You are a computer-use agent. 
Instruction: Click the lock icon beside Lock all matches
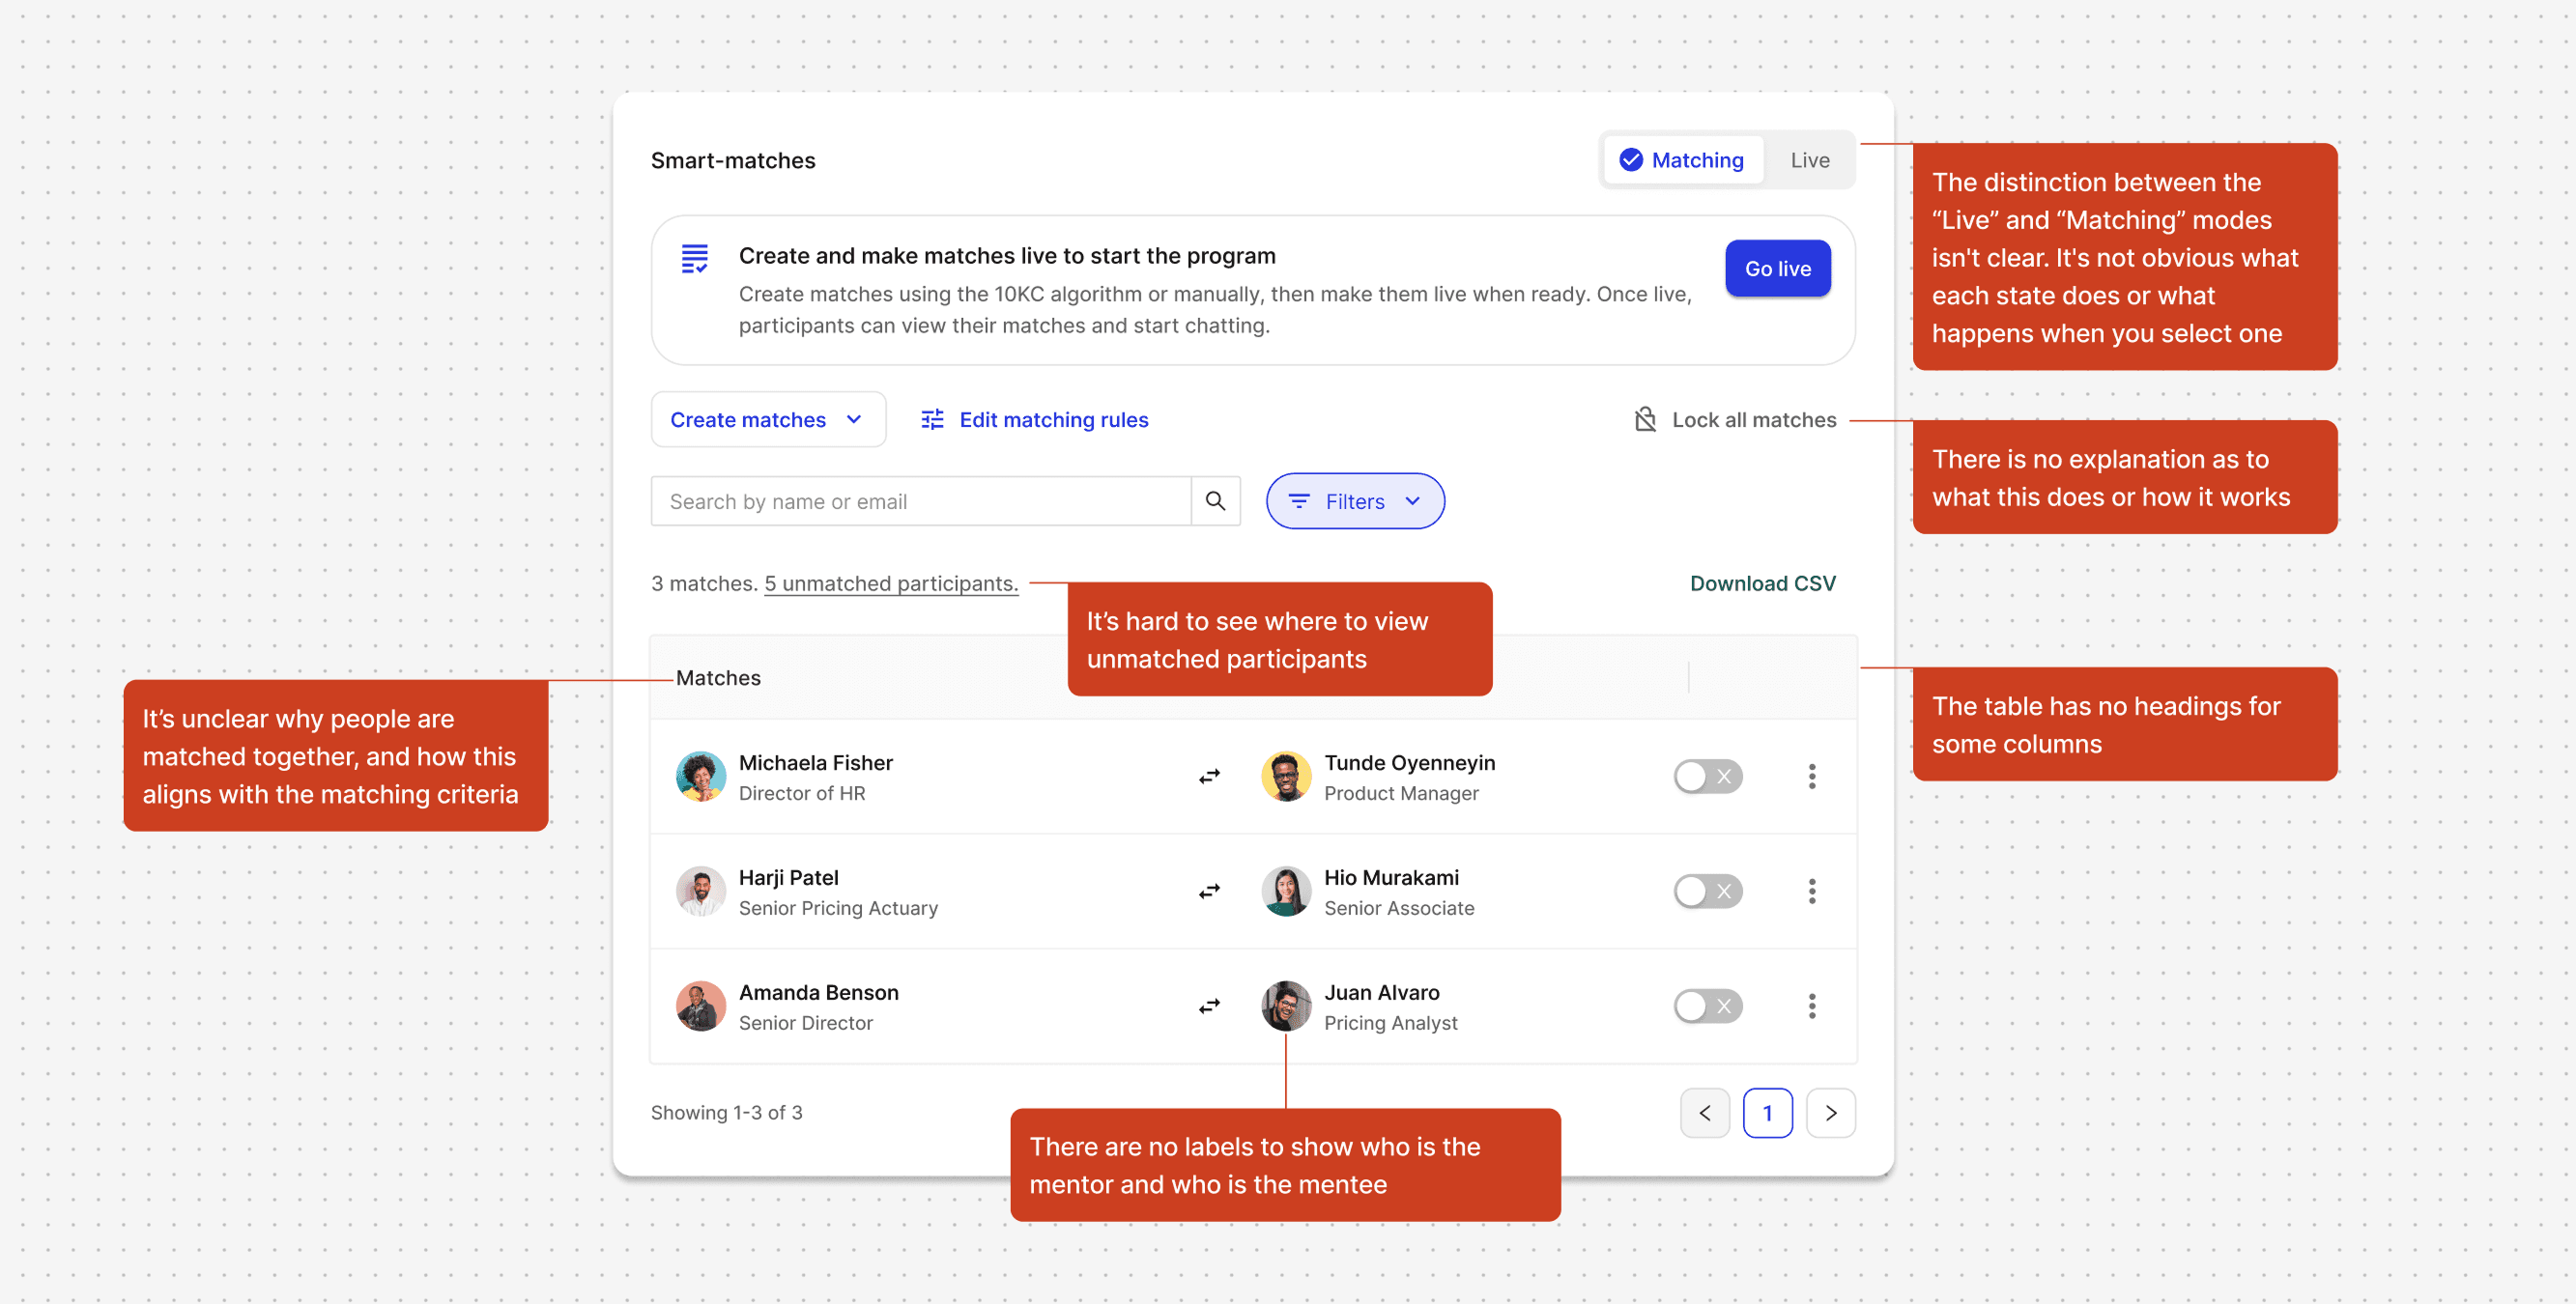pos(1645,420)
